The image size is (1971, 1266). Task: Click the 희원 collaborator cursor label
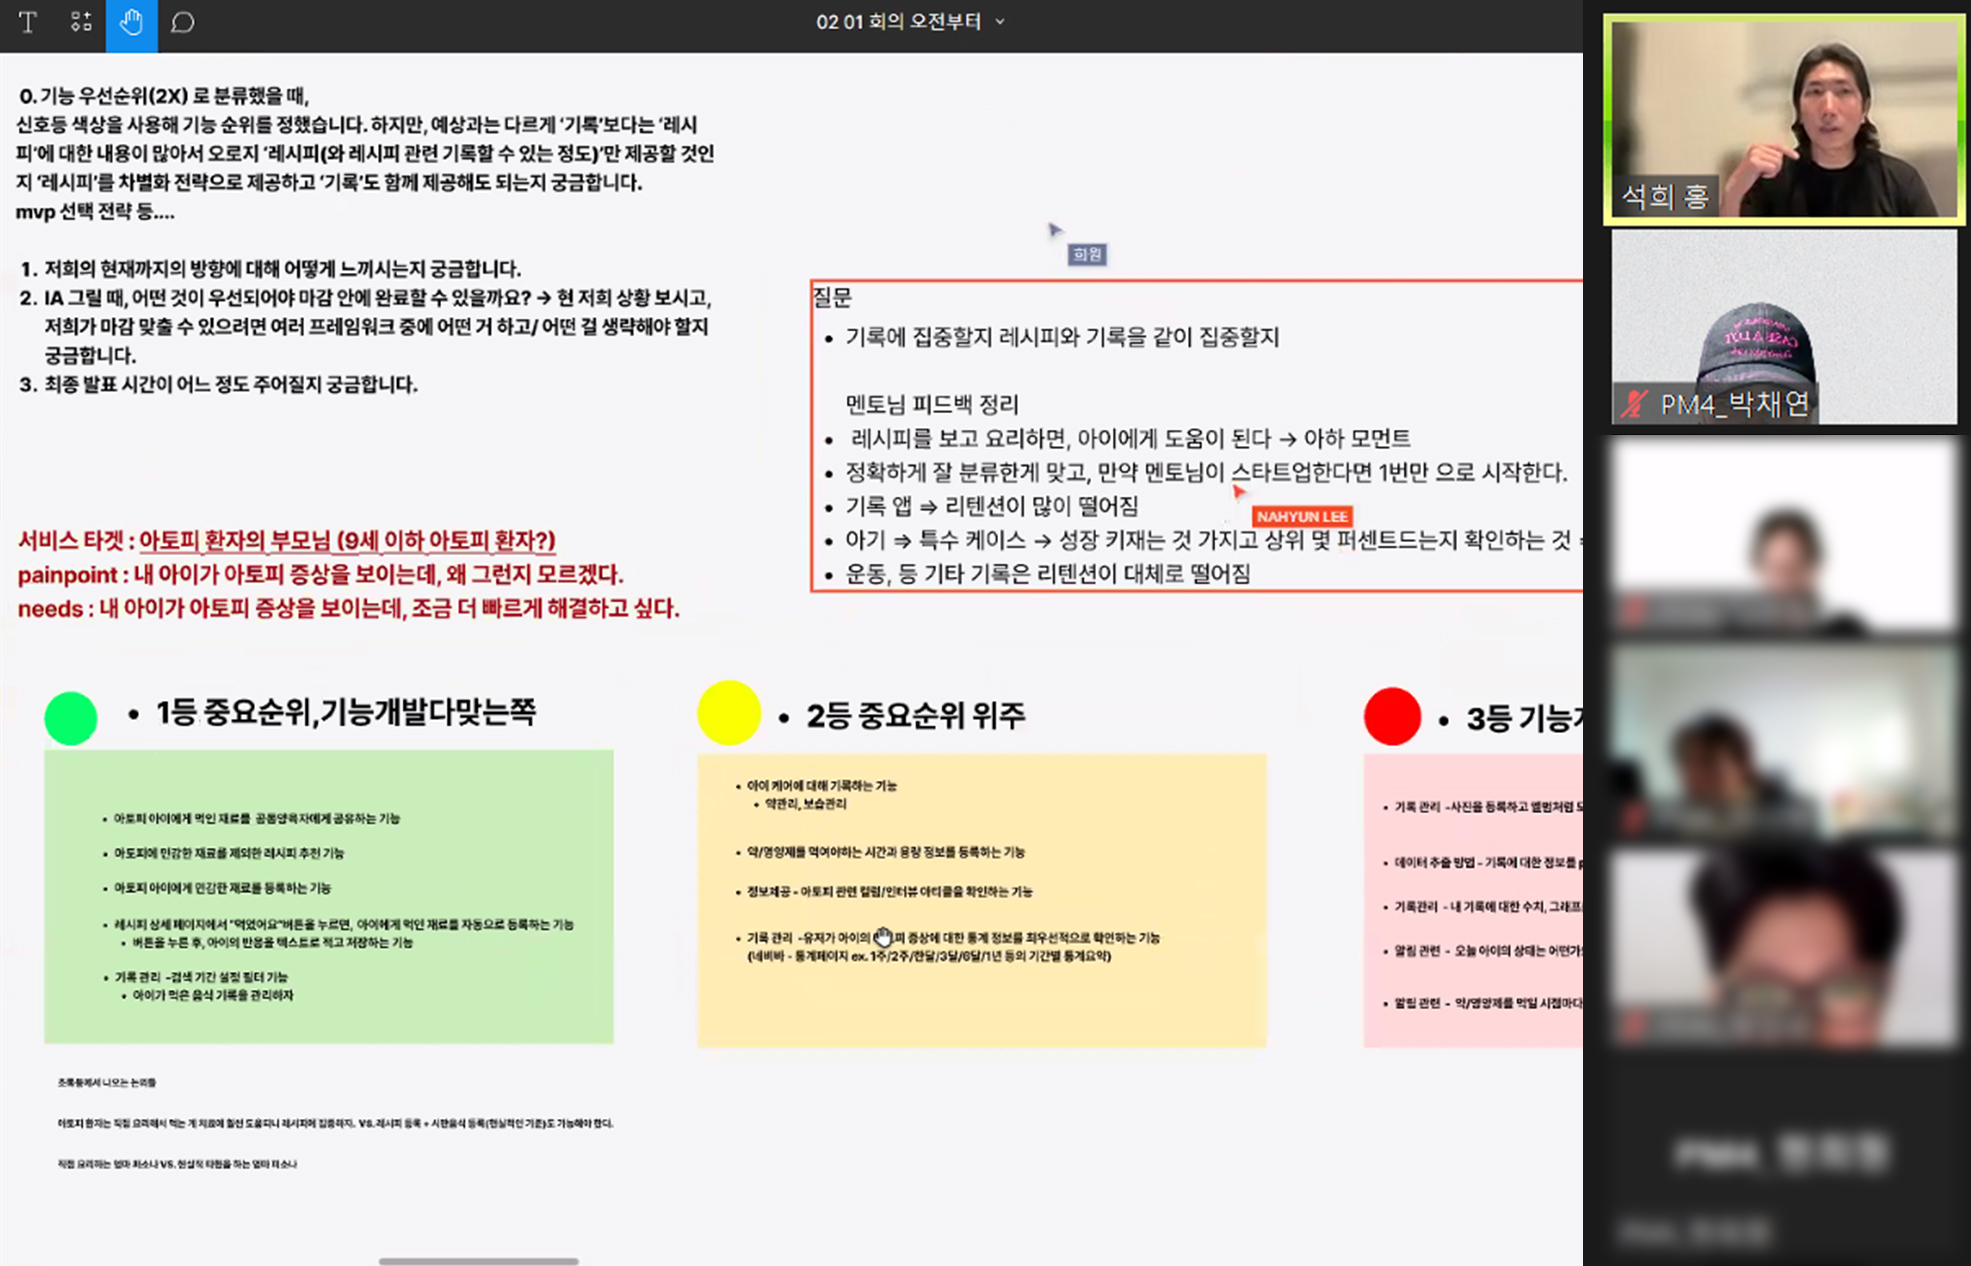pyautogui.click(x=1086, y=254)
